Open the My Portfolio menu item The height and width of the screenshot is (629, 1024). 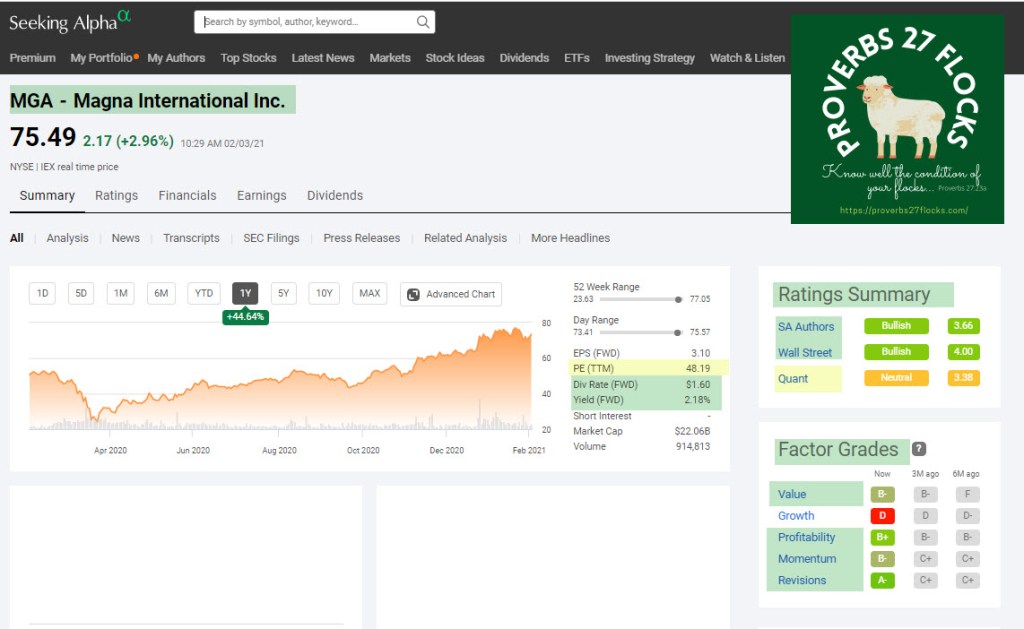(102, 58)
